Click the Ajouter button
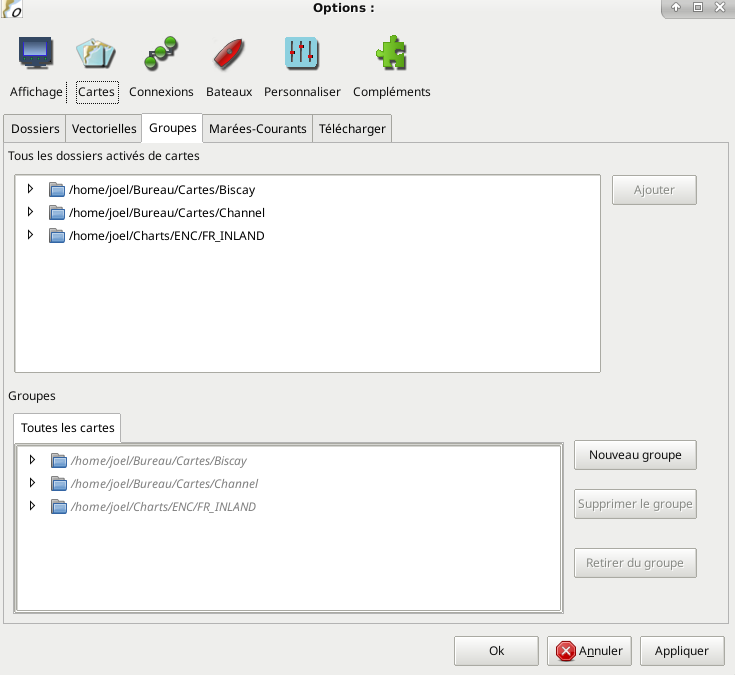735x675 pixels. point(654,190)
